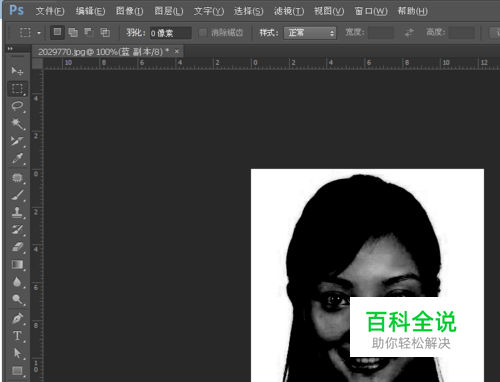Click the 宽度 width input field
The width and height of the screenshot is (500, 382).
click(x=381, y=33)
